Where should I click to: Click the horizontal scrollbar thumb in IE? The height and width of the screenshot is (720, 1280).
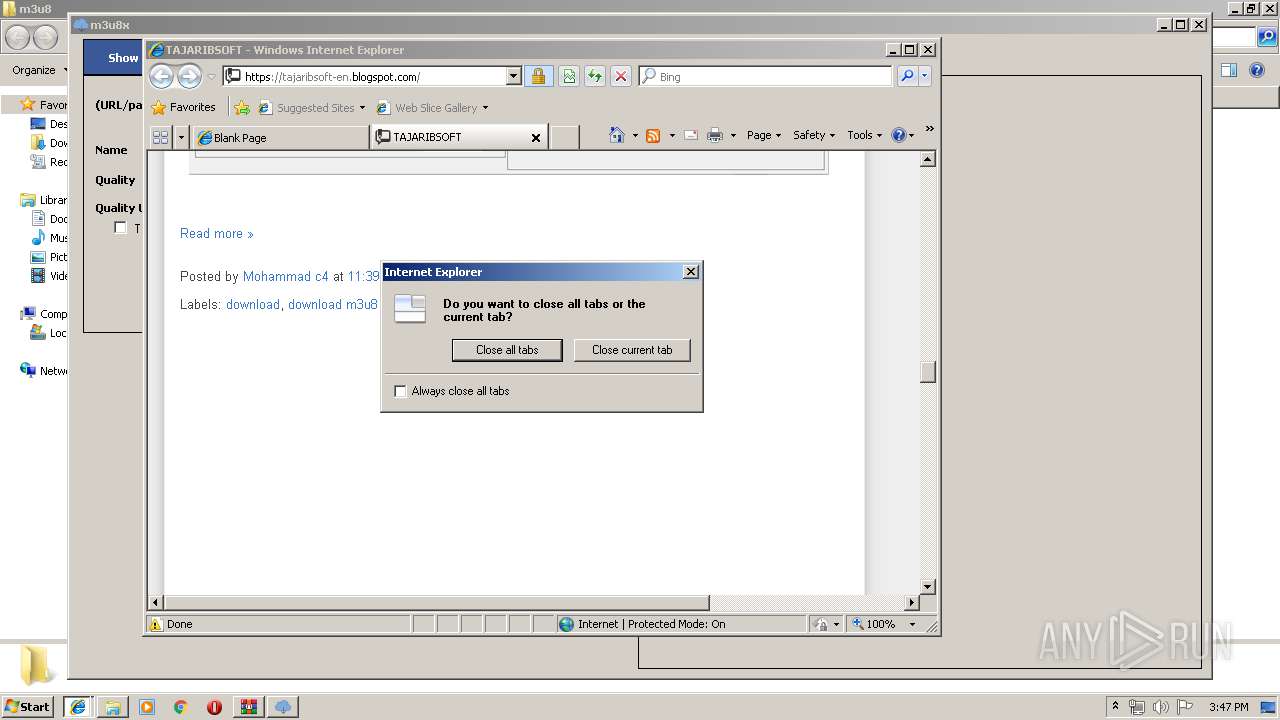coord(437,603)
